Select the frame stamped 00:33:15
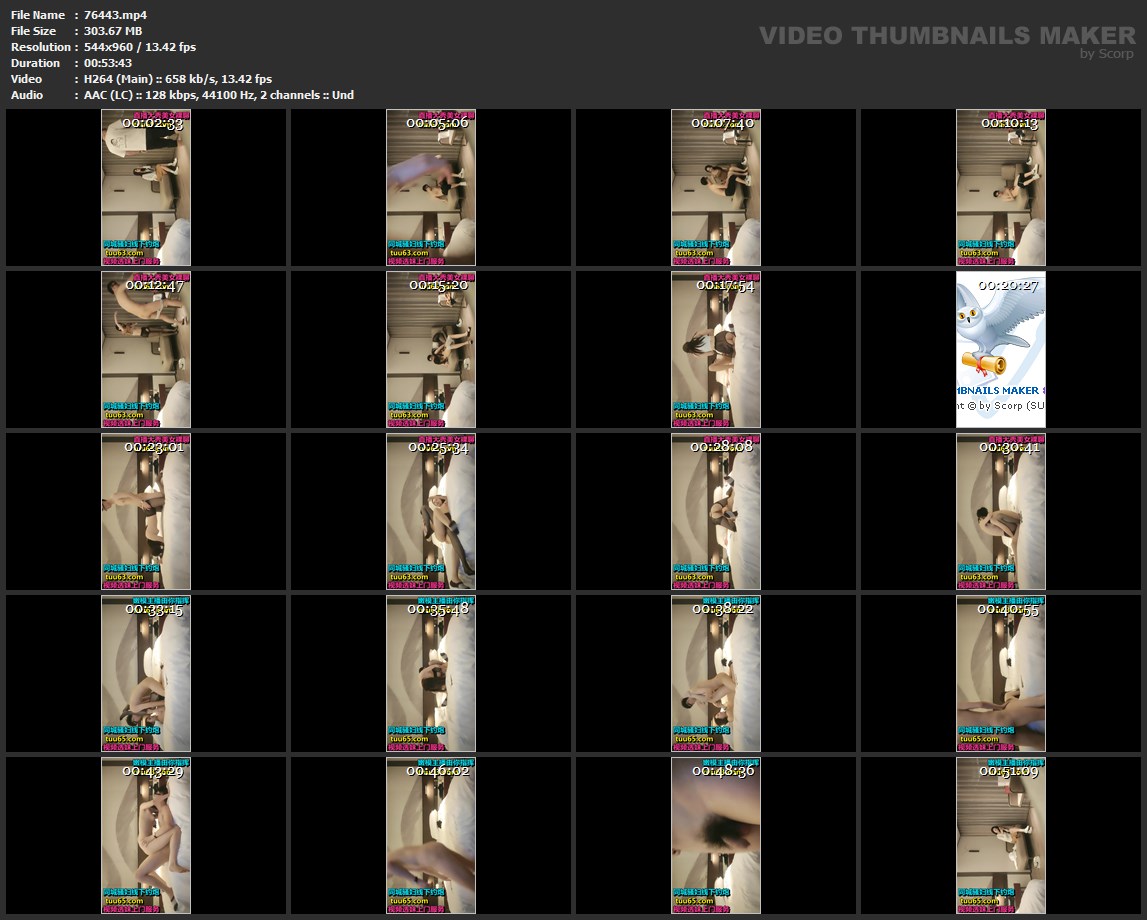Screen dimensions: 1147x920 (146, 673)
